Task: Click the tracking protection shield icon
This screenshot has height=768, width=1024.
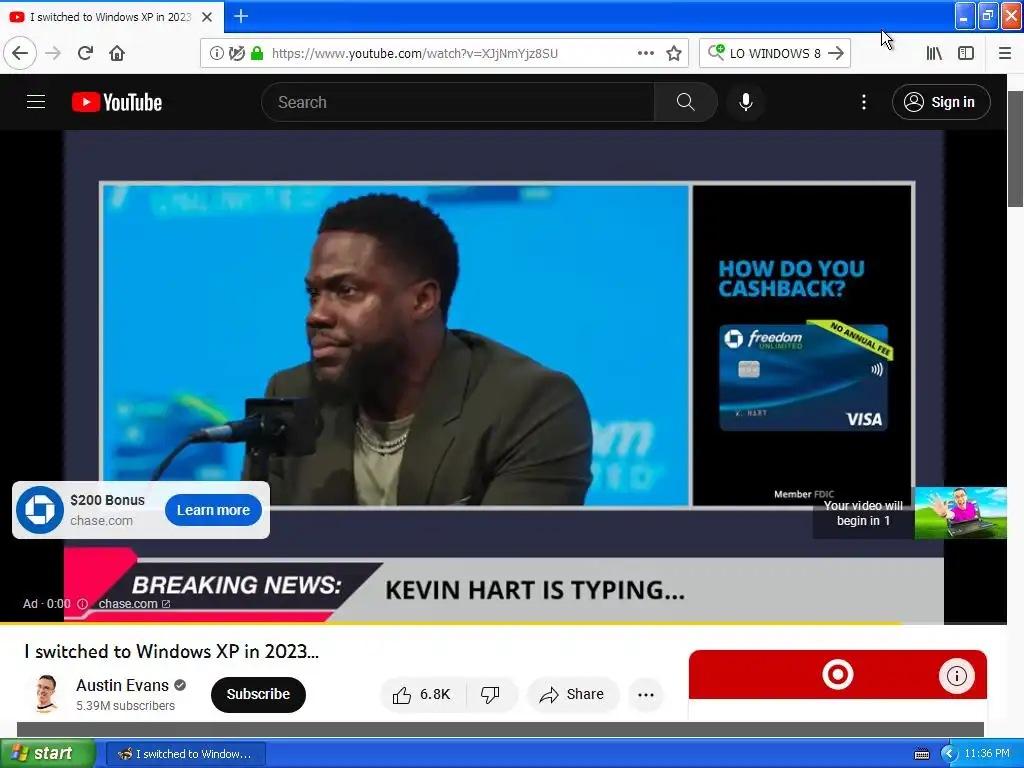Action: [x=237, y=53]
